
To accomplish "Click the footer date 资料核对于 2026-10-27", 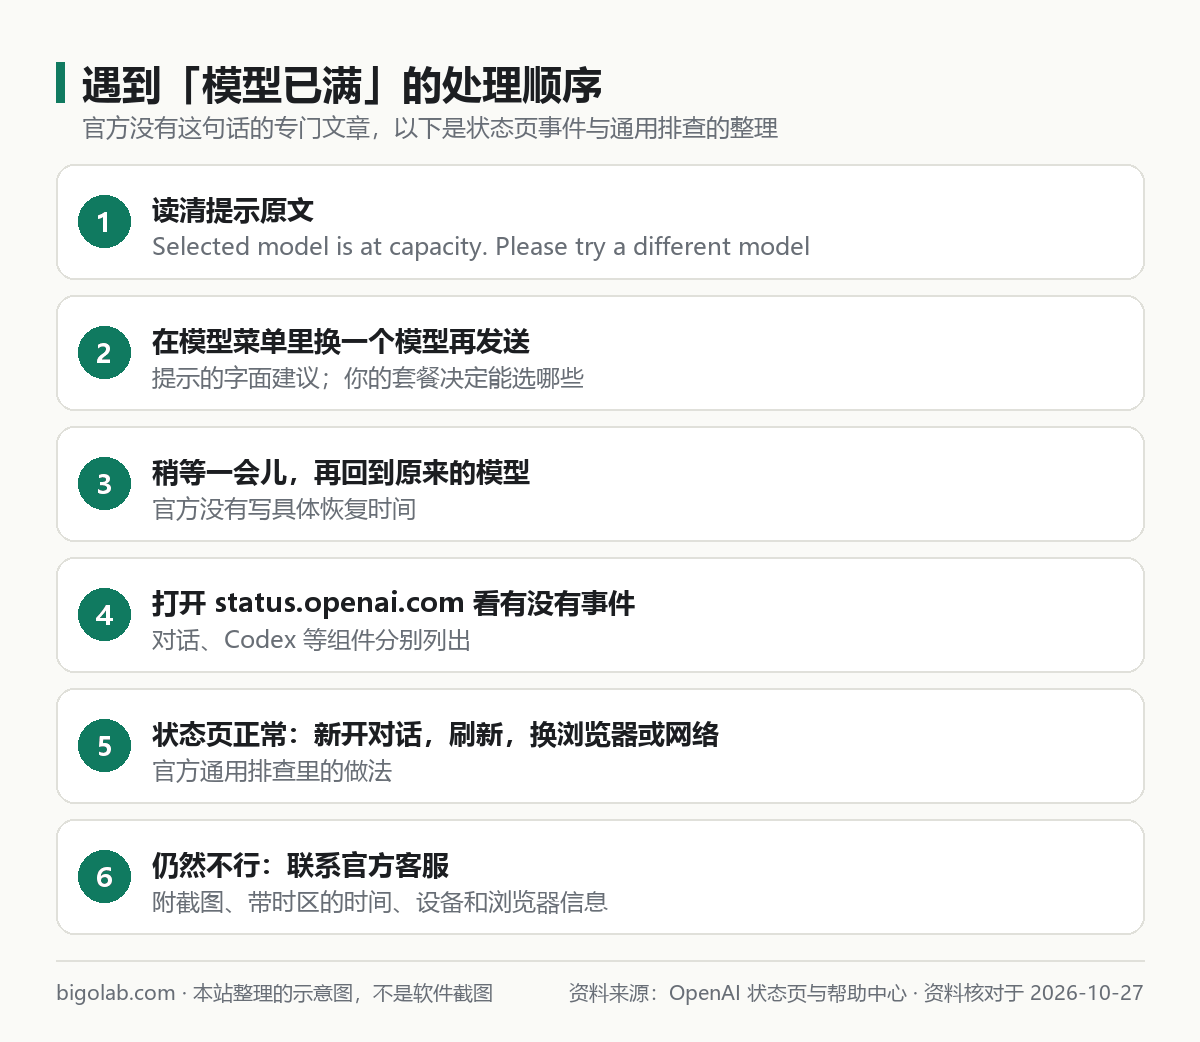I will tap(1033, 993).
